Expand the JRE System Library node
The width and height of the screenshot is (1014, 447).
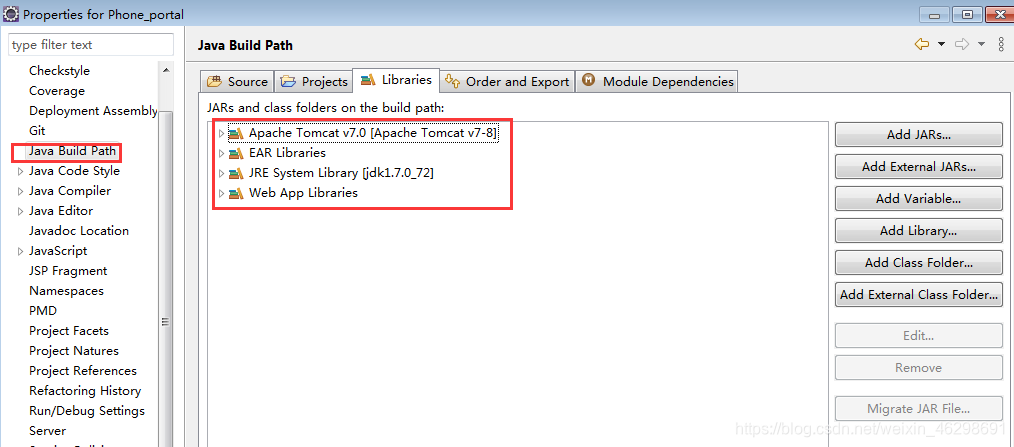point(221,173)
